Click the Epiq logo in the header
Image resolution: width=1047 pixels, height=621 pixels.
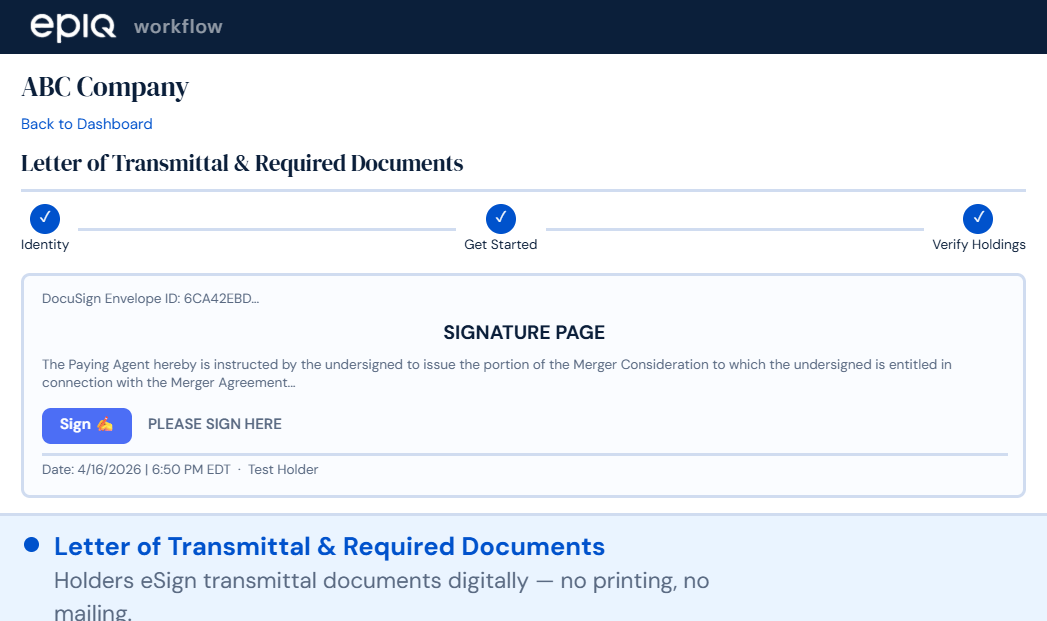click(x=73, y=27)
